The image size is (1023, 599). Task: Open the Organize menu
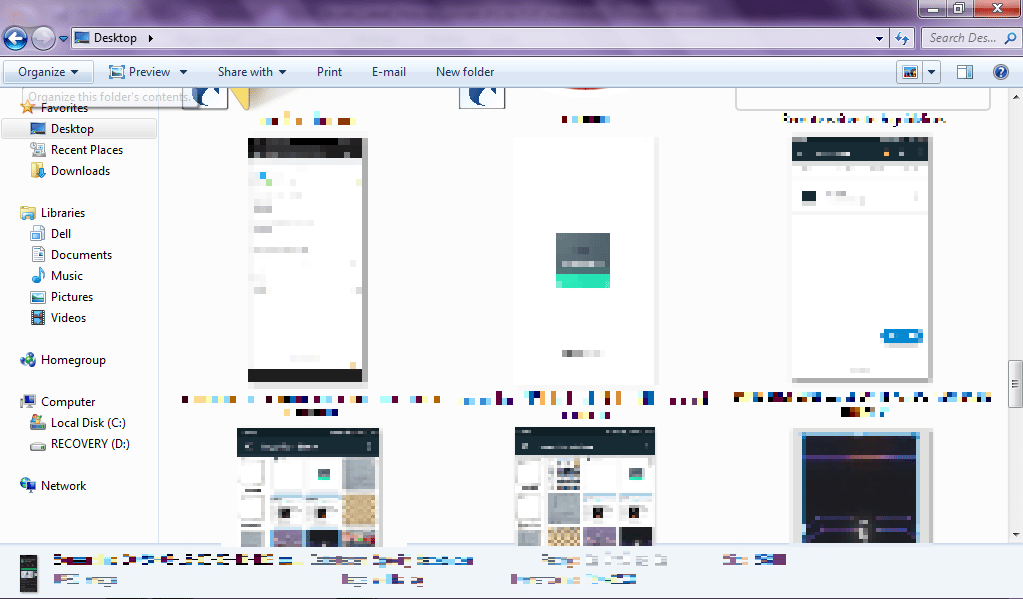click(48, 72)
